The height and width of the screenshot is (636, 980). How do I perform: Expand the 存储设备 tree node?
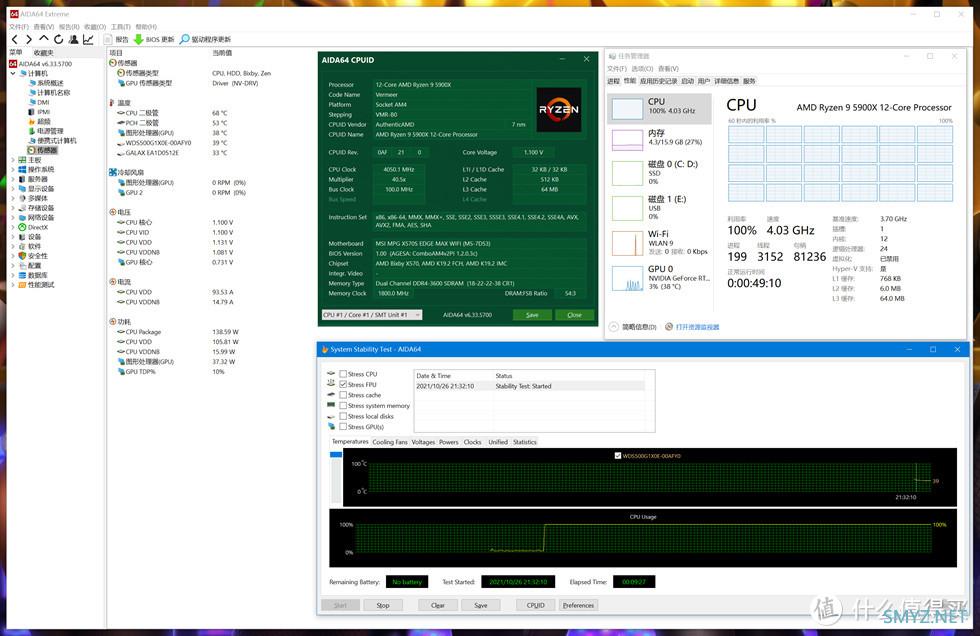pos(13,208)
